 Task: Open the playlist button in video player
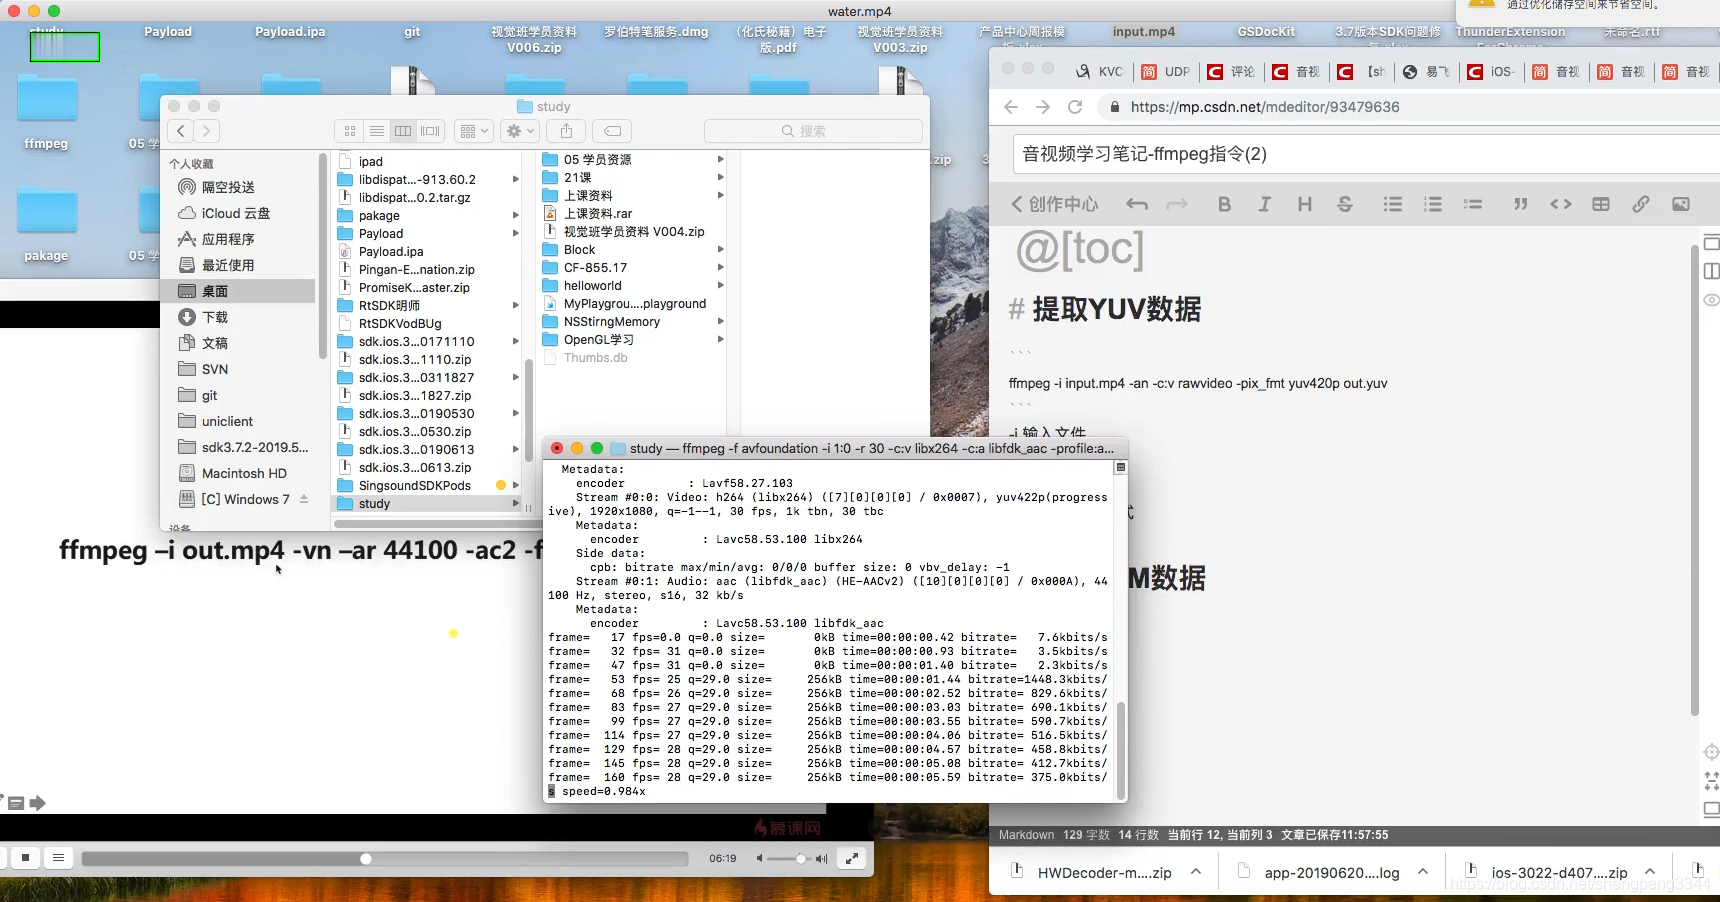tap(59, 857)
